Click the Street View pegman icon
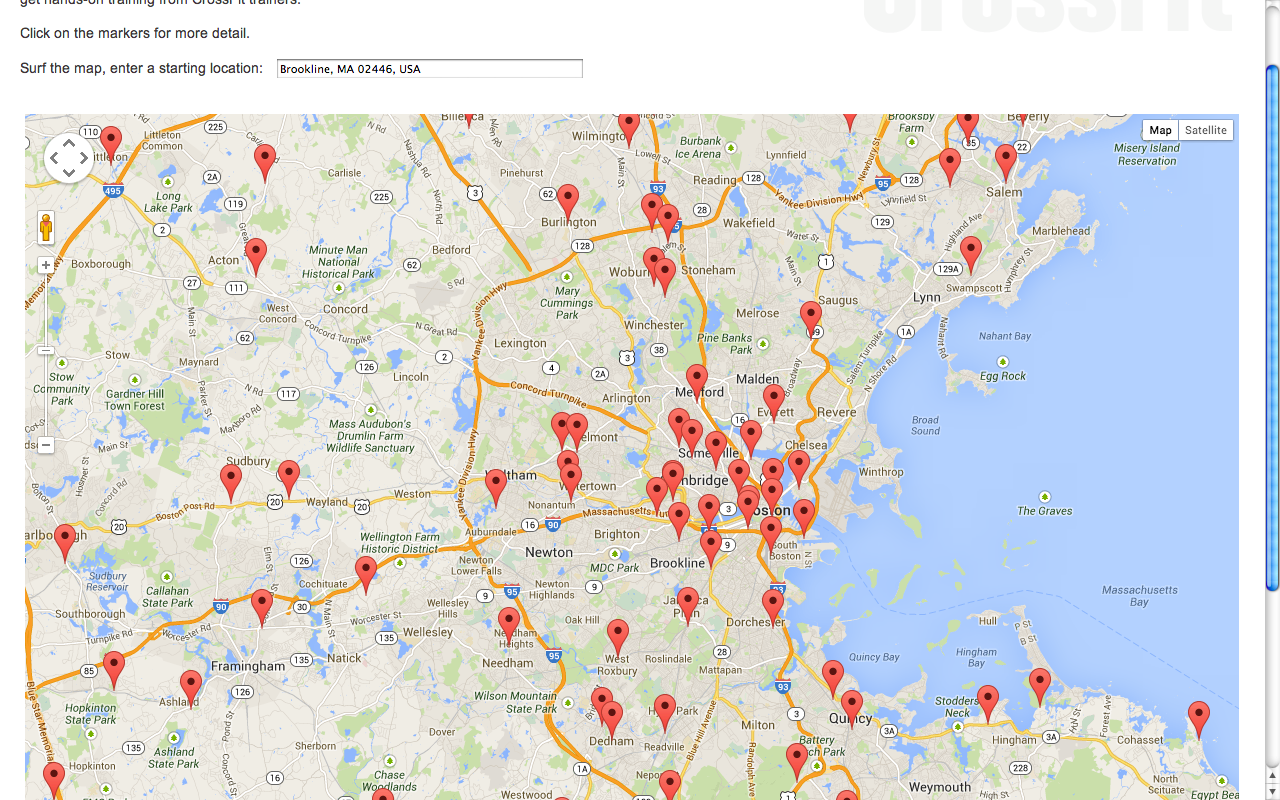The width and height of the screenshot is (1280, 800). pyautogui.click(x=46, y=228)
